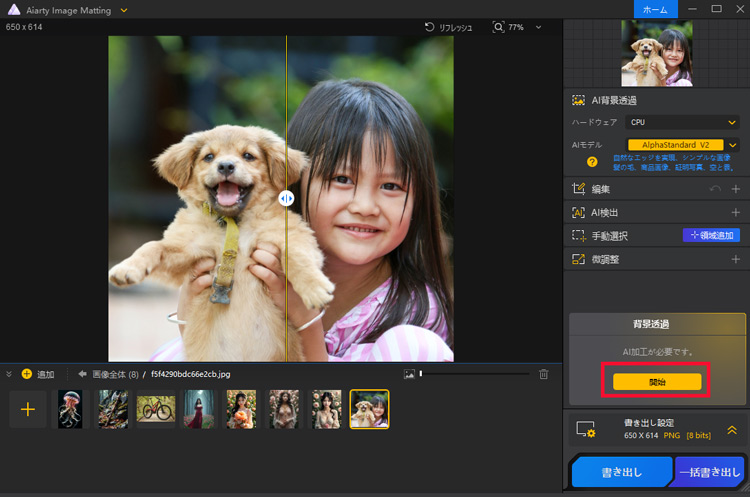
Task: Click the trash delete icon
Action: point(543,374)
